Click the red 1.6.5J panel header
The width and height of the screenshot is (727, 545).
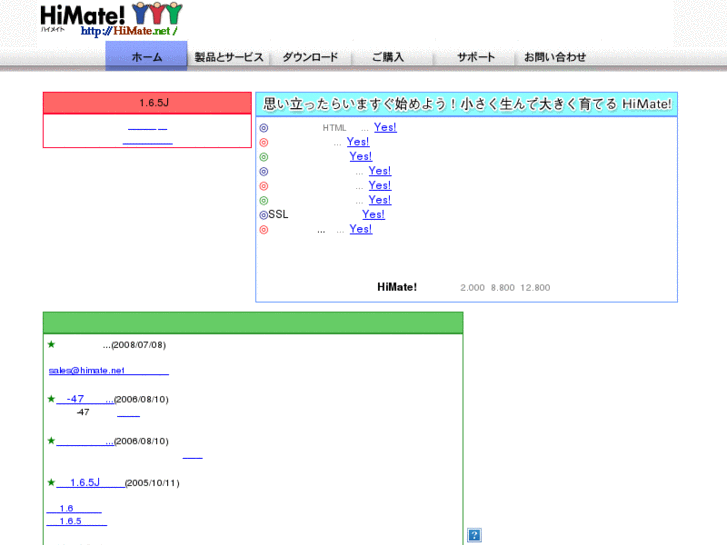(147, 103)
